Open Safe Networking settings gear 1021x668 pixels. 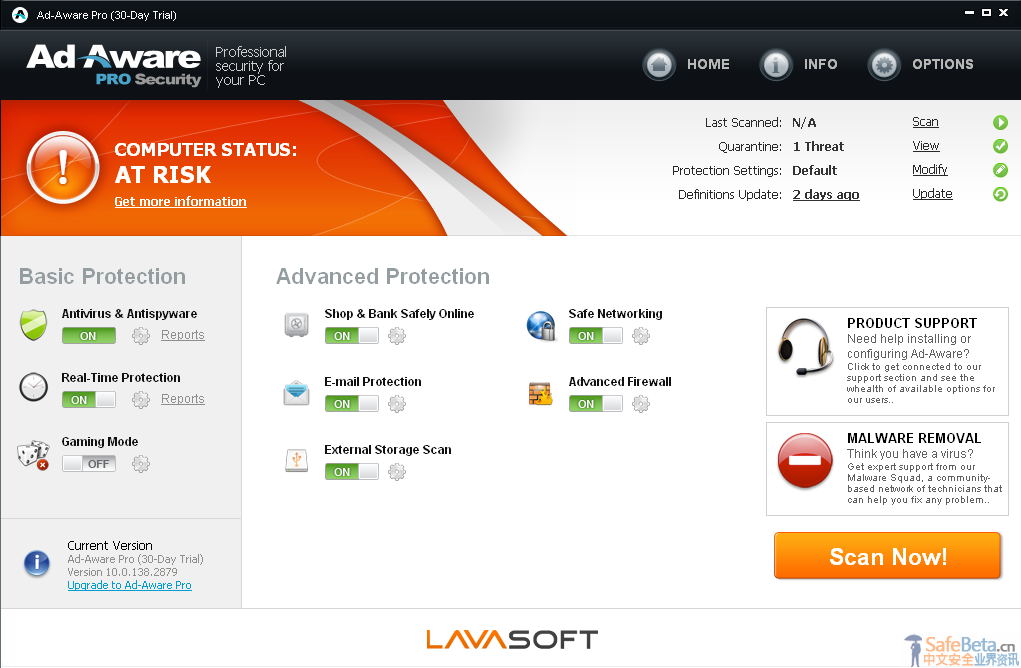641,336
